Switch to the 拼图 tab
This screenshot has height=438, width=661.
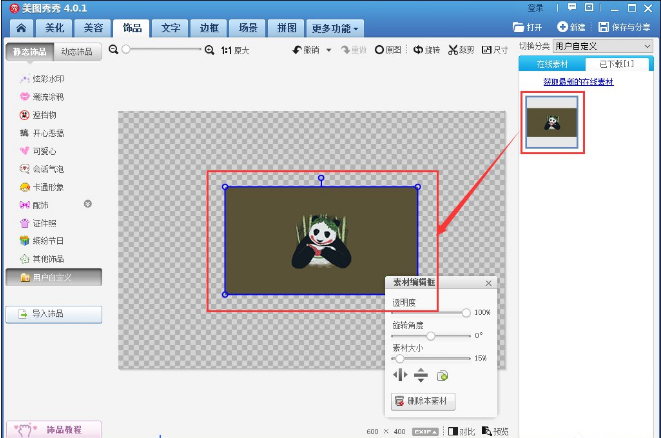tap(287, 28)
